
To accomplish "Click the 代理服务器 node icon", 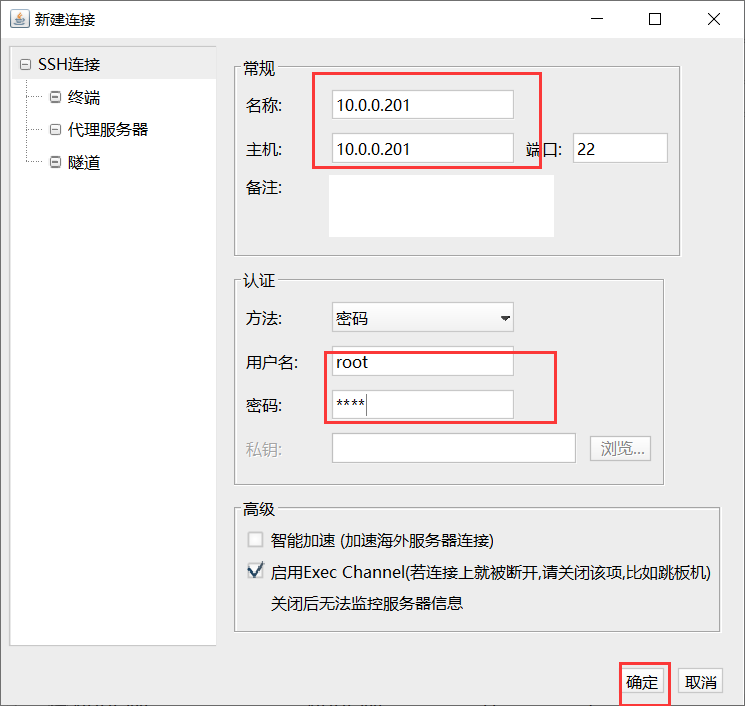I will [x=55, y=129].
